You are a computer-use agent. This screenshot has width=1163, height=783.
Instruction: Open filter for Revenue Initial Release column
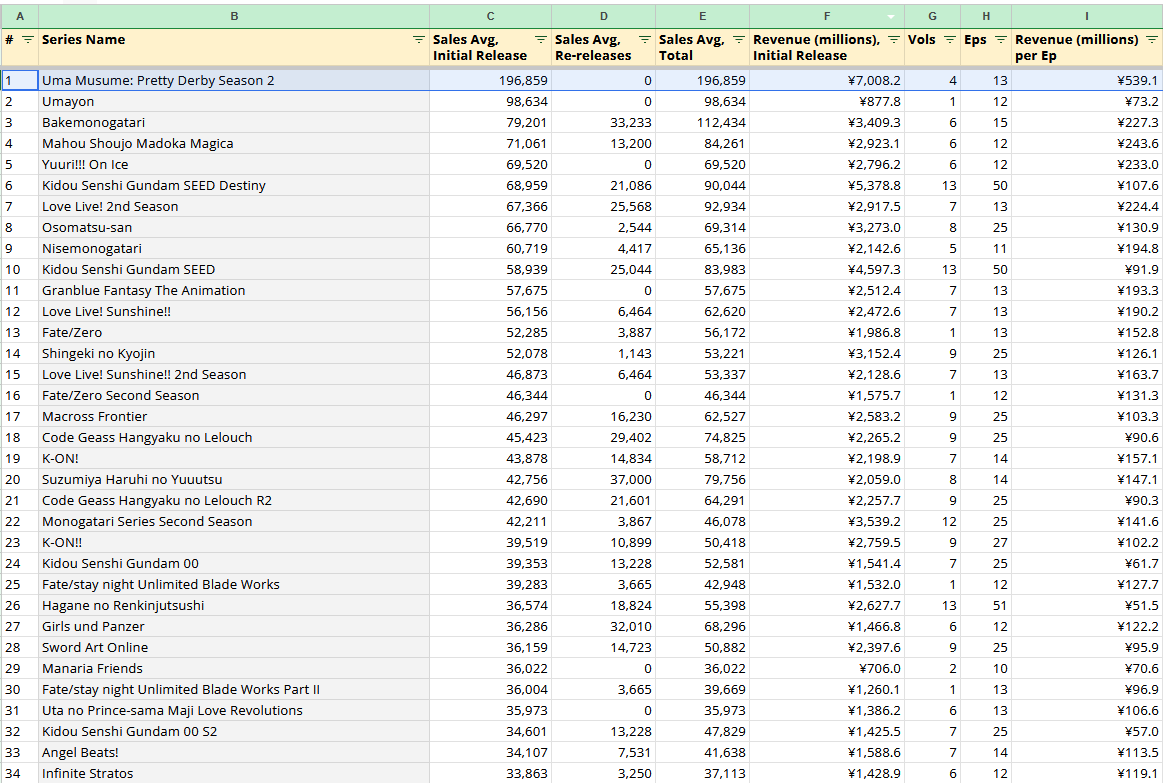(x=894, y=39)
